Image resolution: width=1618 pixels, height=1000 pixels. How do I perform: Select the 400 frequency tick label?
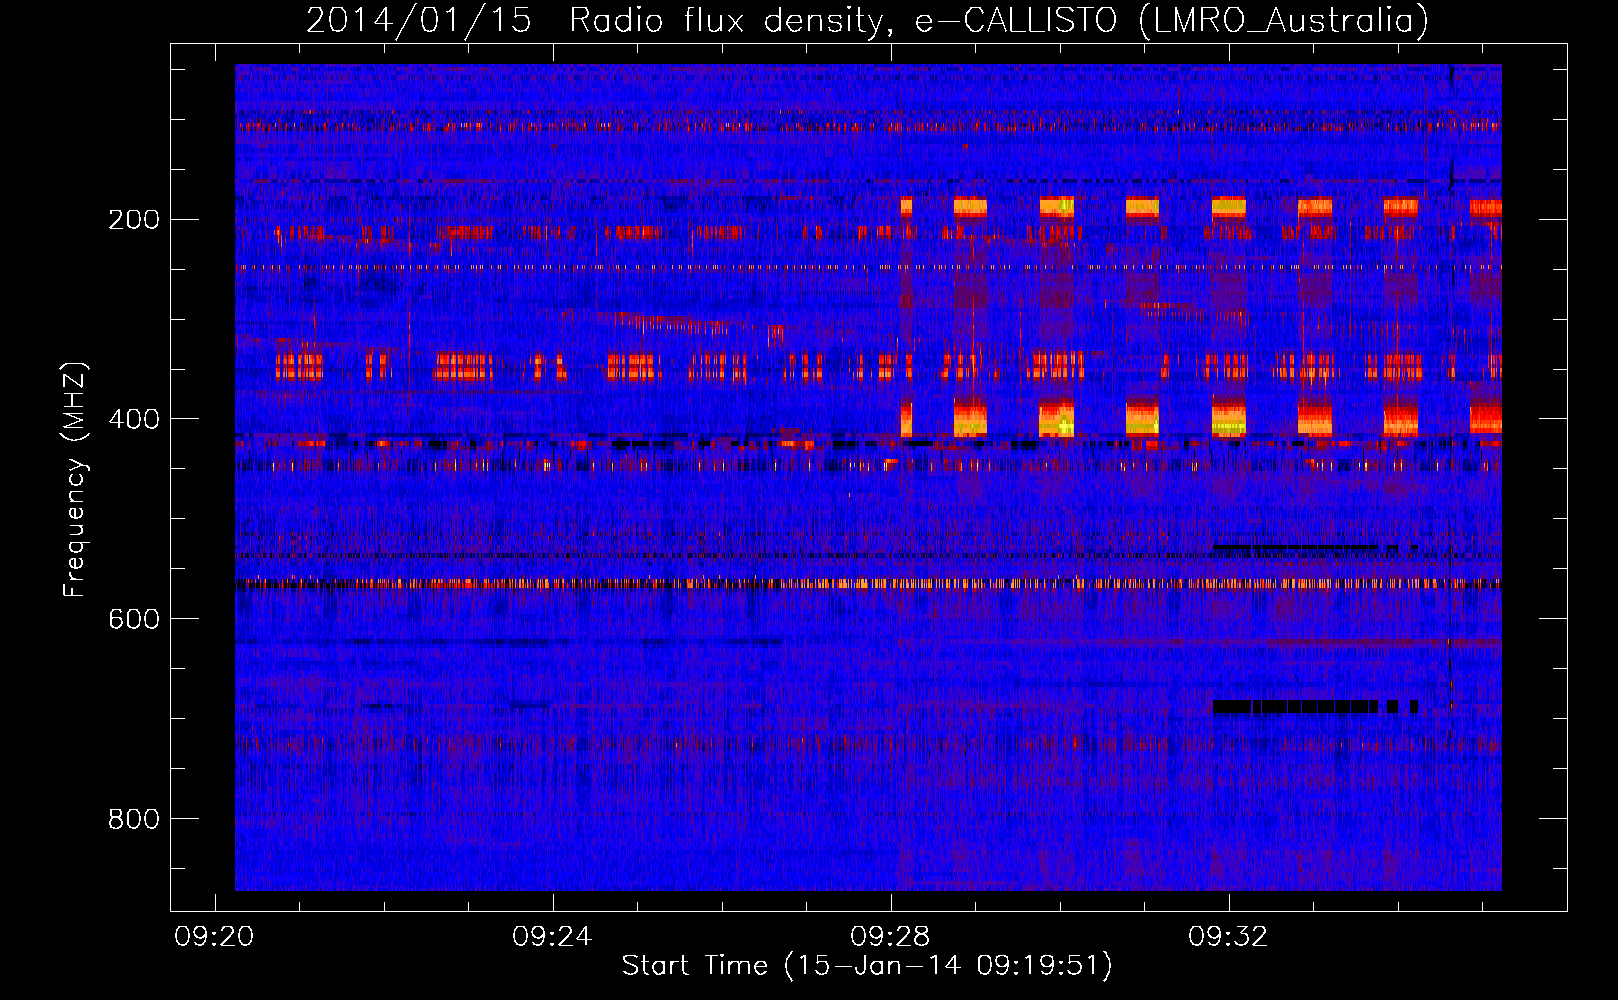(x=133, y=419)
